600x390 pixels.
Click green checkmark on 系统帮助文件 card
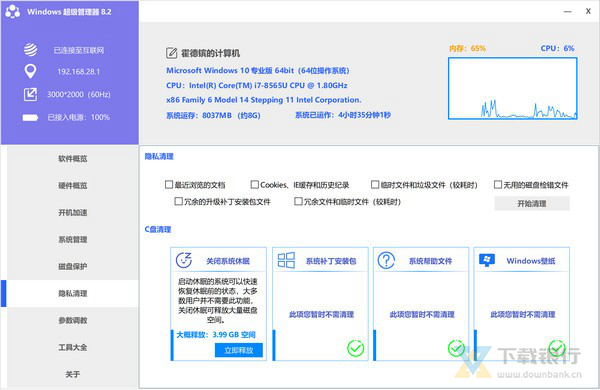(456, 348)
